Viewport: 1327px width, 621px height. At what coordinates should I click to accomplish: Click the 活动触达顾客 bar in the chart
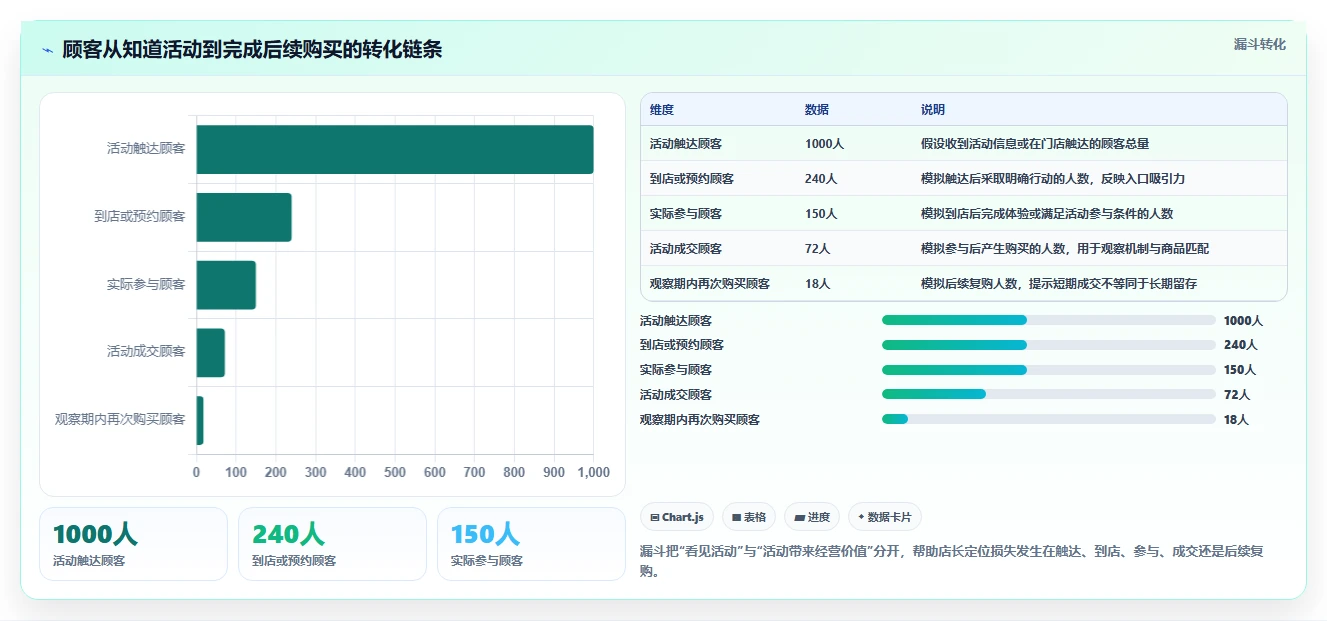[395, 149]
